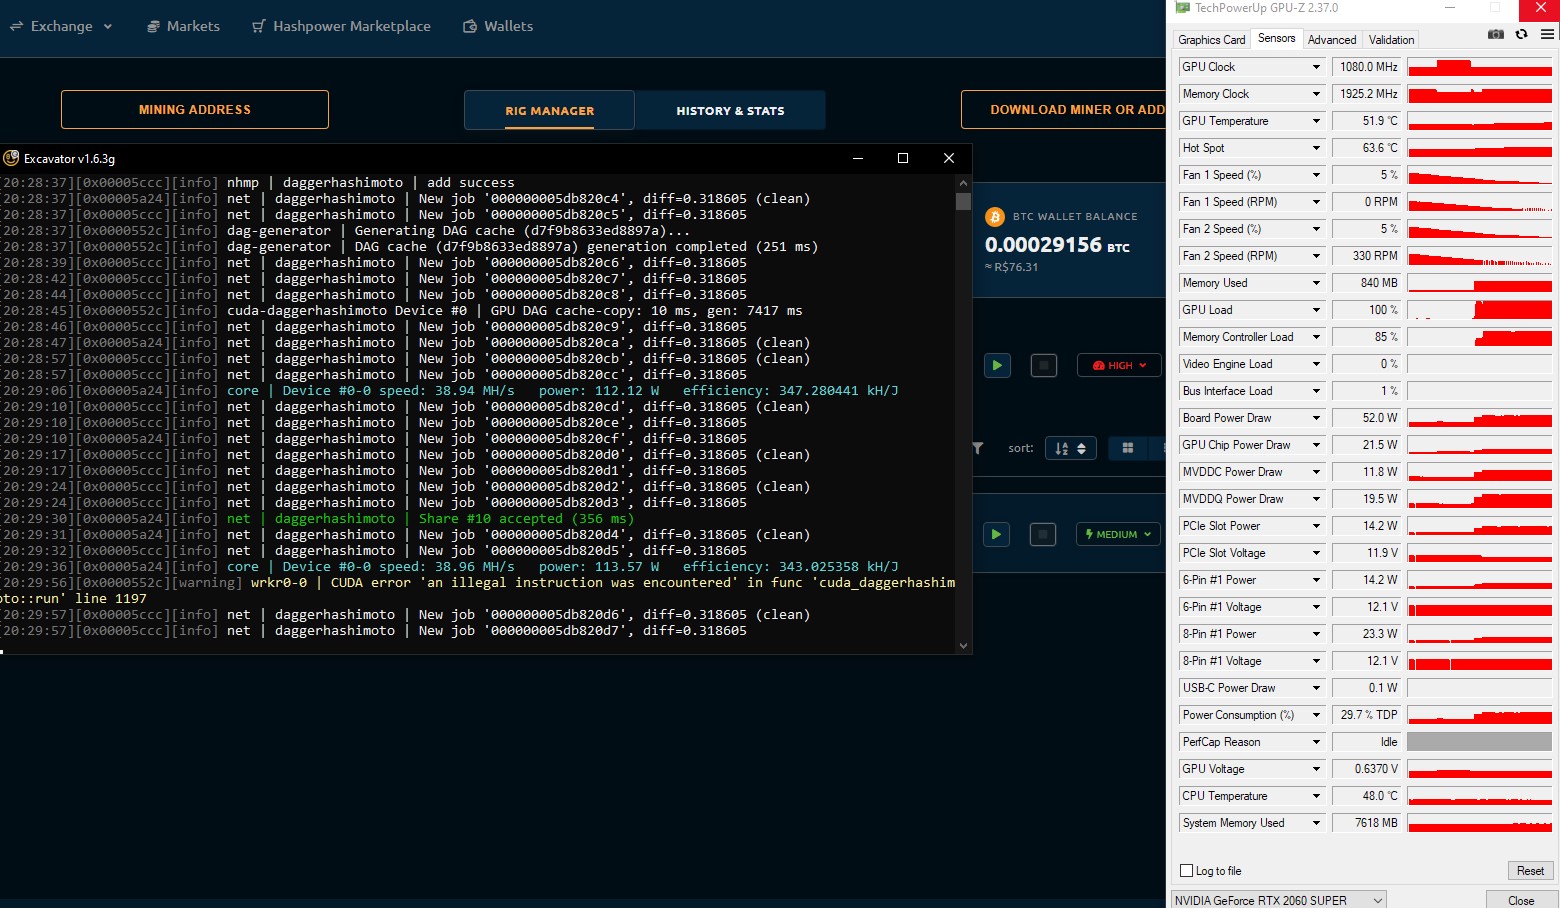
Task: Open the HIGH power mode dropdown
Action: point(1118,365)
